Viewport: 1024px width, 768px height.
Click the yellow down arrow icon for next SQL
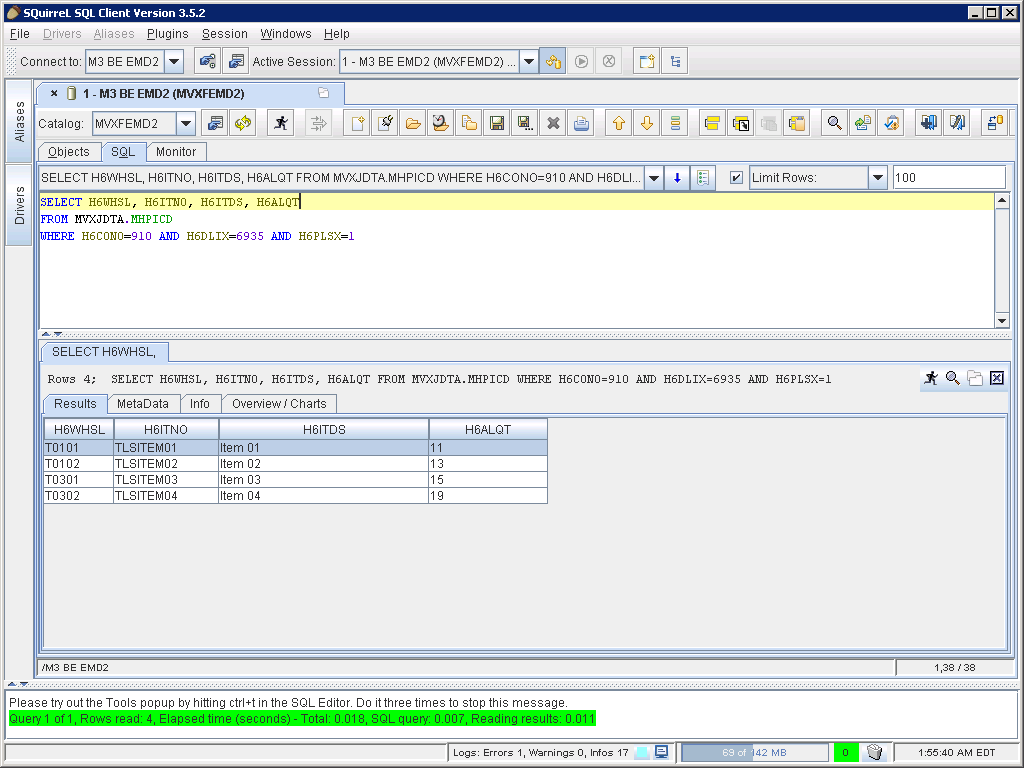(647, 123)
